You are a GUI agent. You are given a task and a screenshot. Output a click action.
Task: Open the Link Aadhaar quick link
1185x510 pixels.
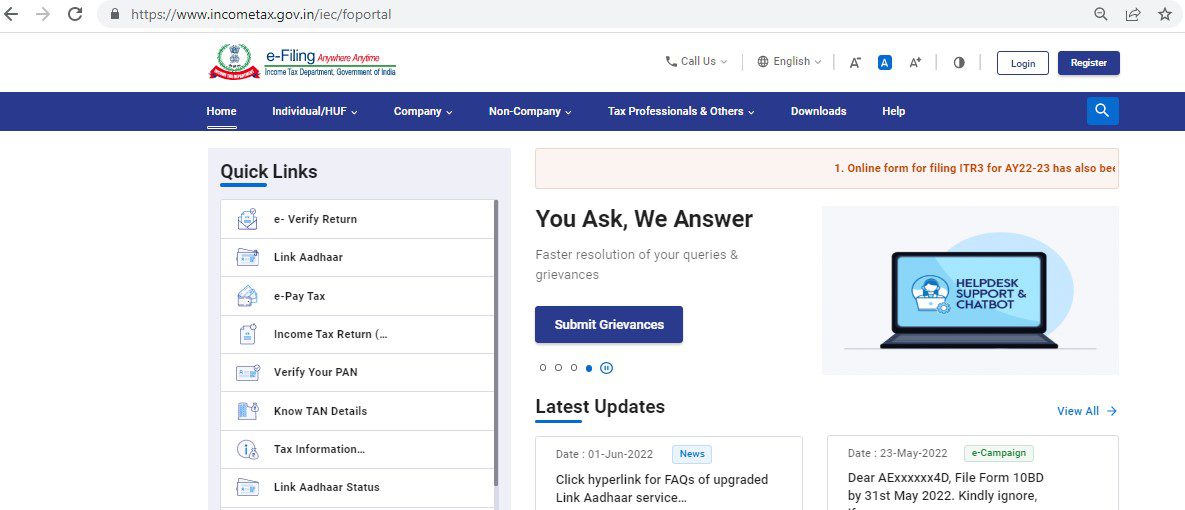click(357, 257)
